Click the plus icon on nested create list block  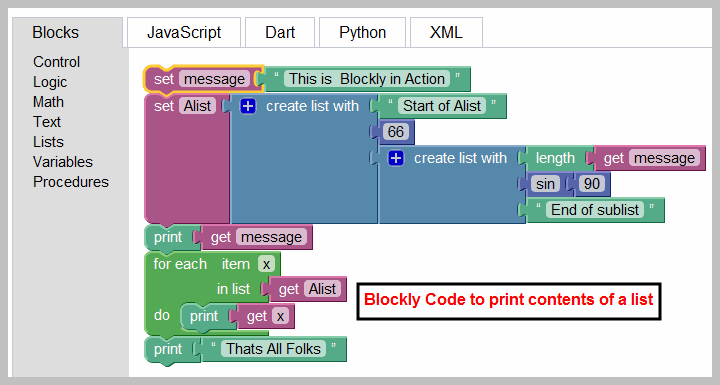point(396,158)
